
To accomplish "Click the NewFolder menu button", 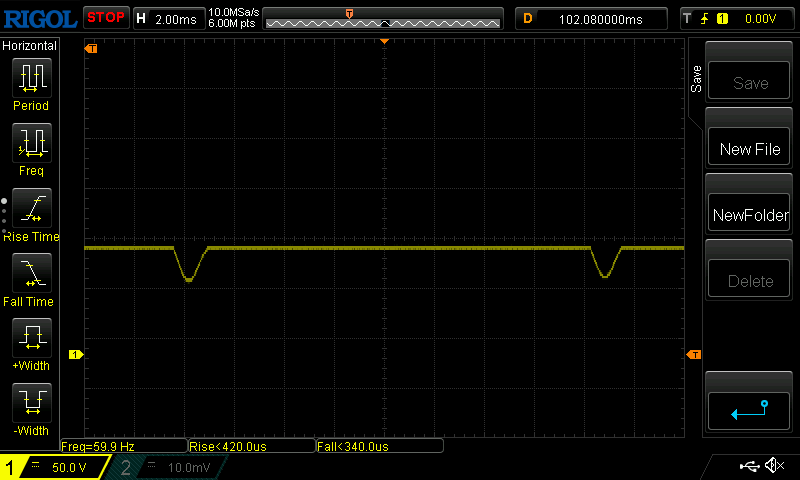I will [749, 215].
